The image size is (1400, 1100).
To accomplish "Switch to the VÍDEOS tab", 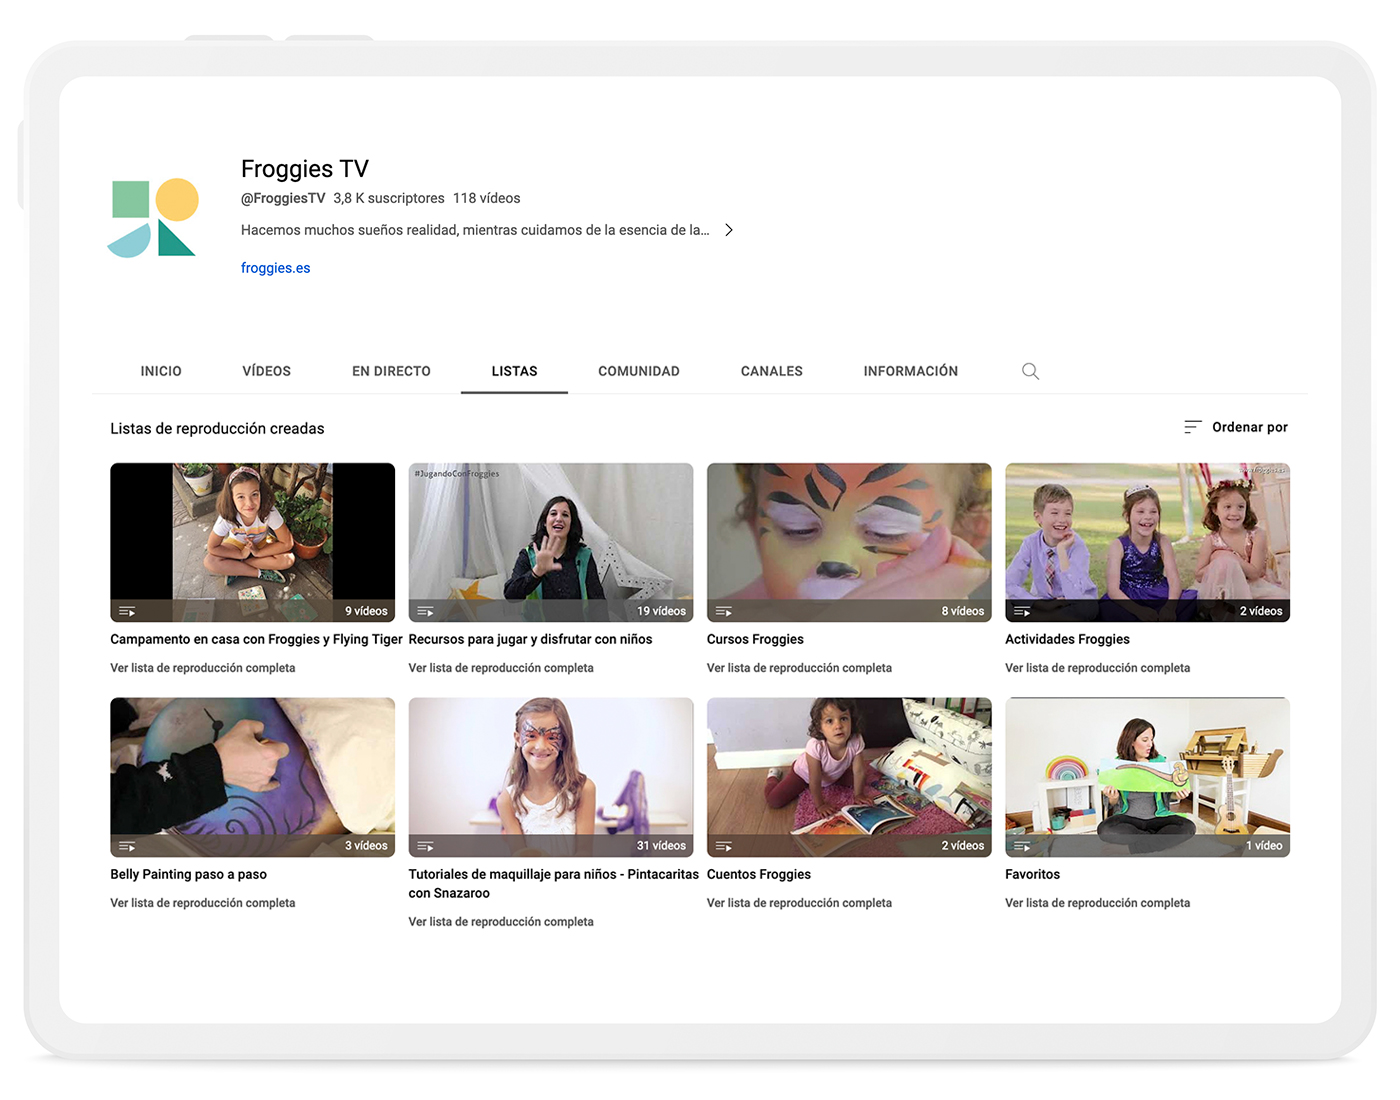I will (266, 371).
